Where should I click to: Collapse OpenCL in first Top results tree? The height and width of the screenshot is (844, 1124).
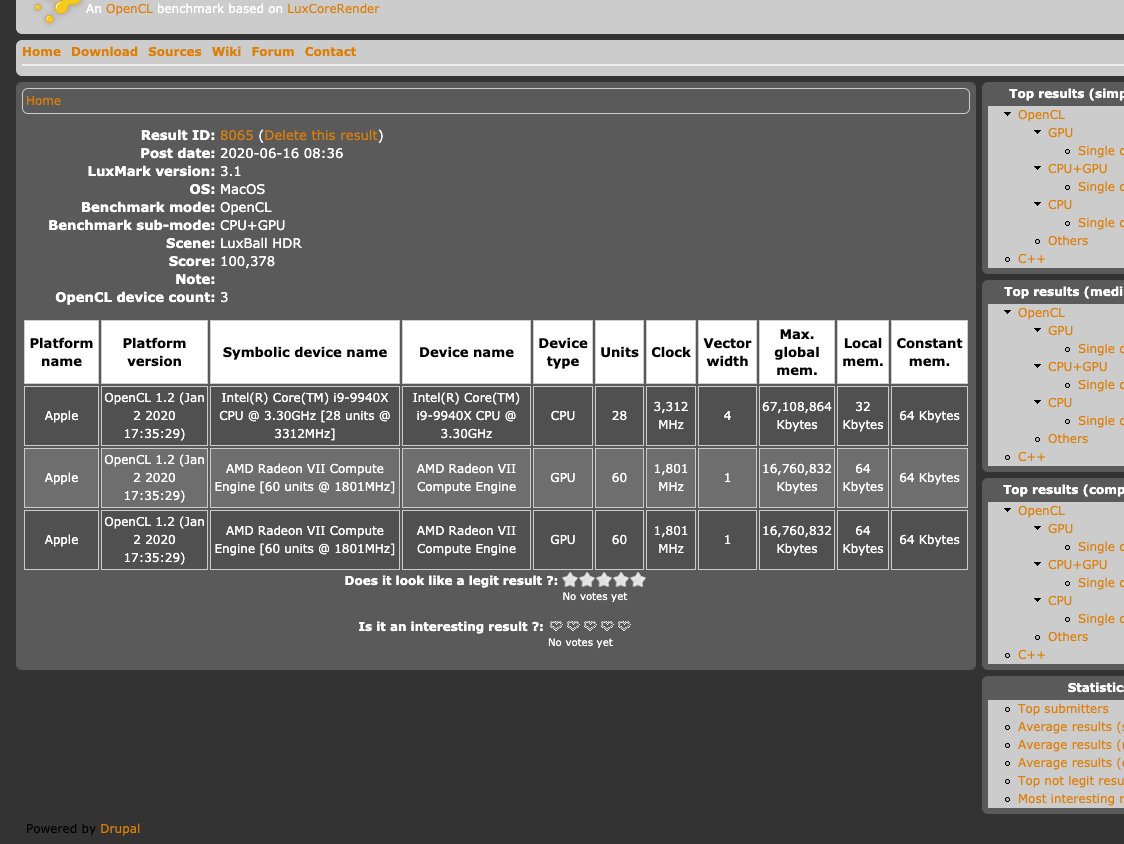click(x=1007, y=115)
